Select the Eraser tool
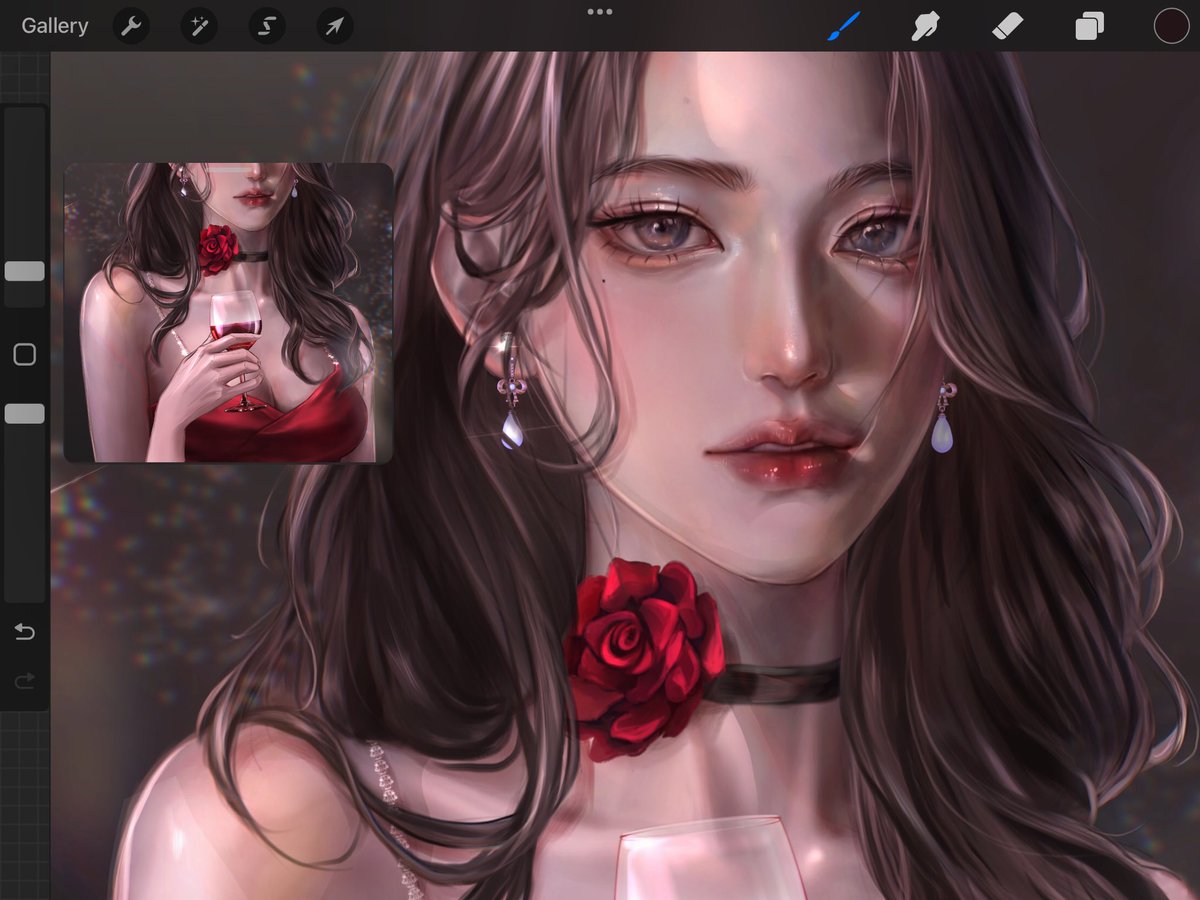Viewport: 1200px width, 900px height. [x=1008, y=26]
